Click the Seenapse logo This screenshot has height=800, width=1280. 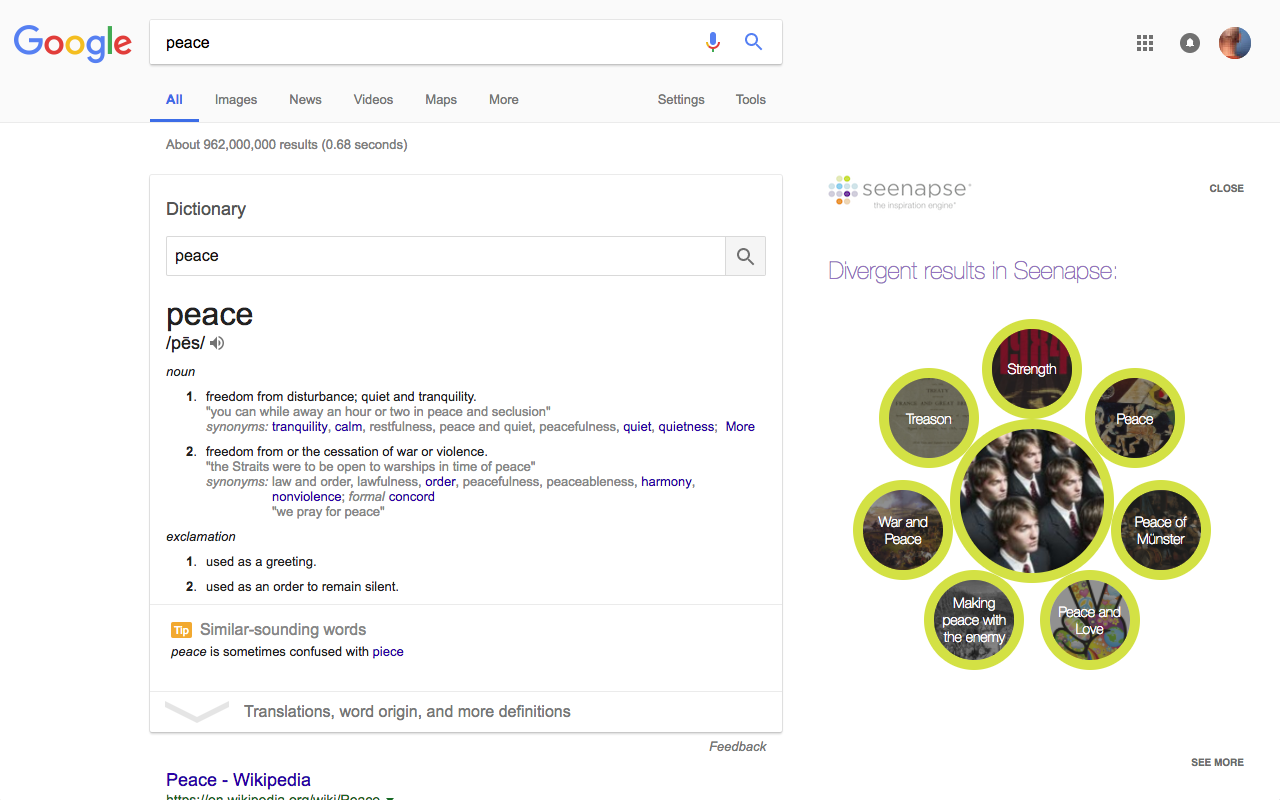pos(897,190)
